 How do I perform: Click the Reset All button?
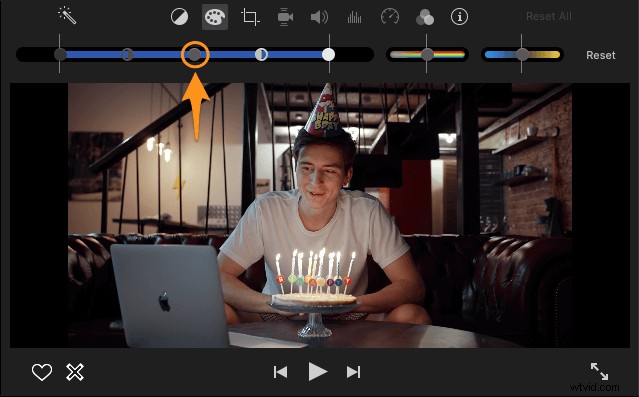pos(549,16)
